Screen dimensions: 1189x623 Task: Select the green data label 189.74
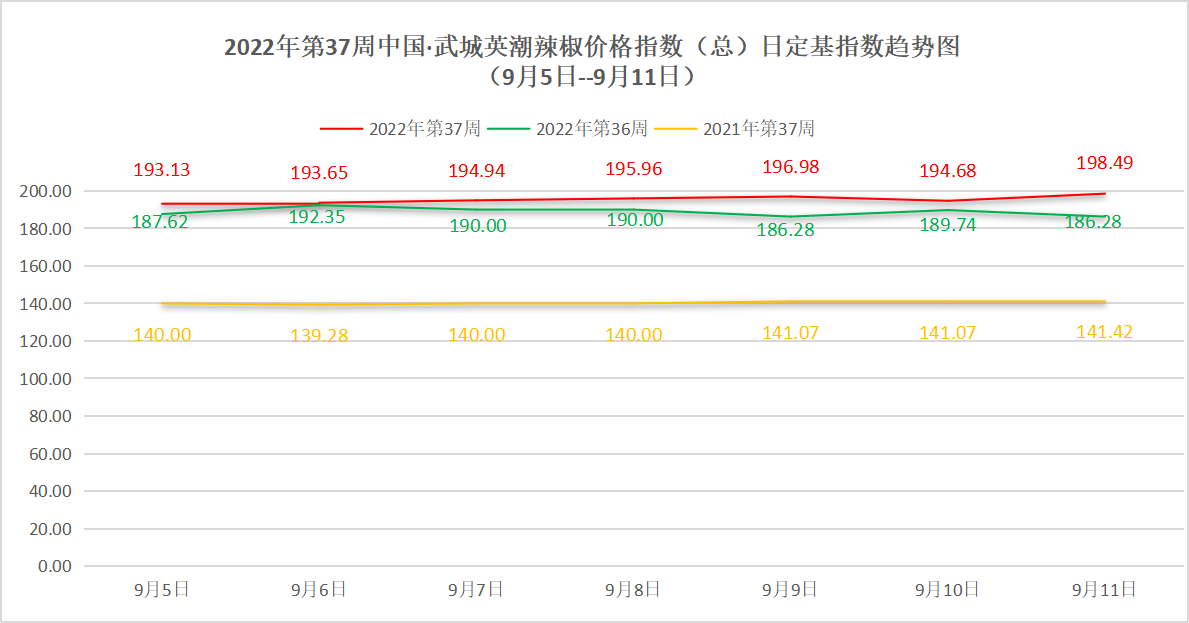[947, 225]
